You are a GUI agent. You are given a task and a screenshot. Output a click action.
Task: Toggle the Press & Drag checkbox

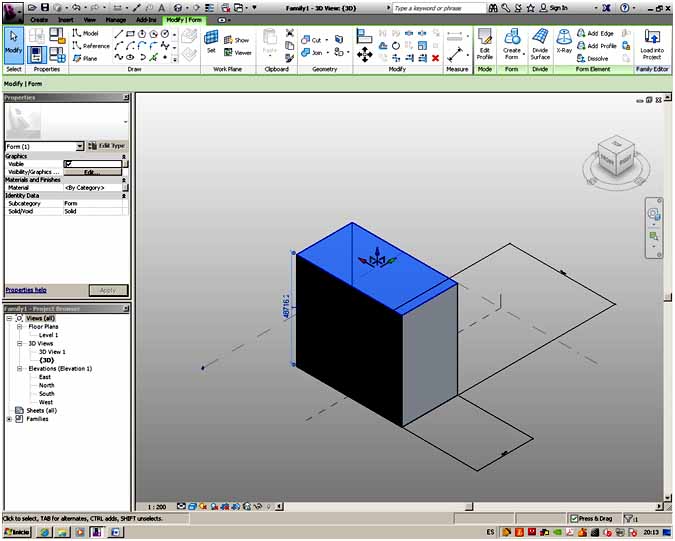tap(573, 518)
